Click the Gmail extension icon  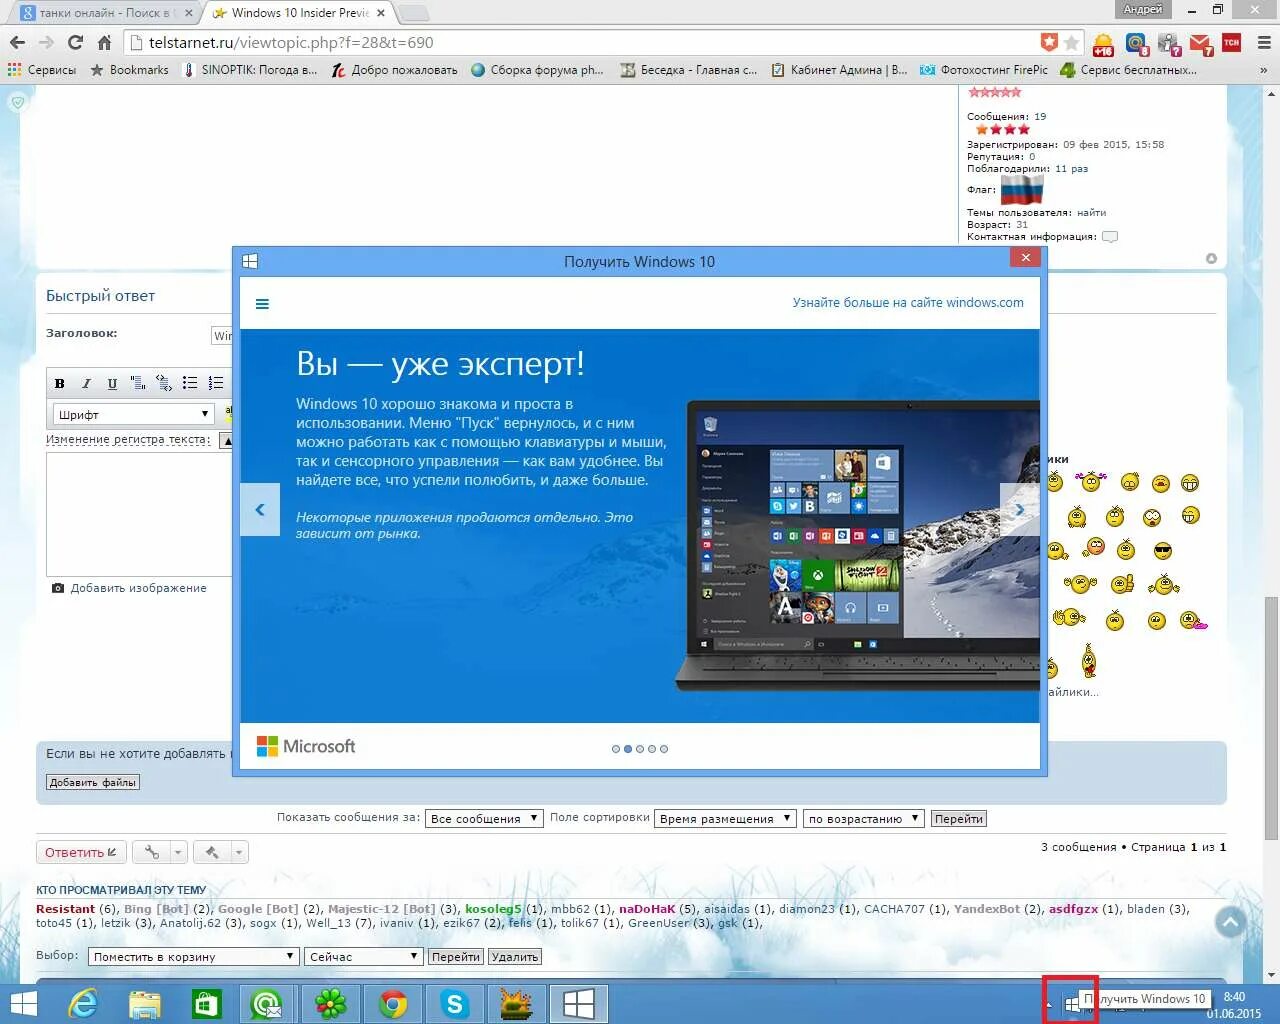[x=1201, y=43]
